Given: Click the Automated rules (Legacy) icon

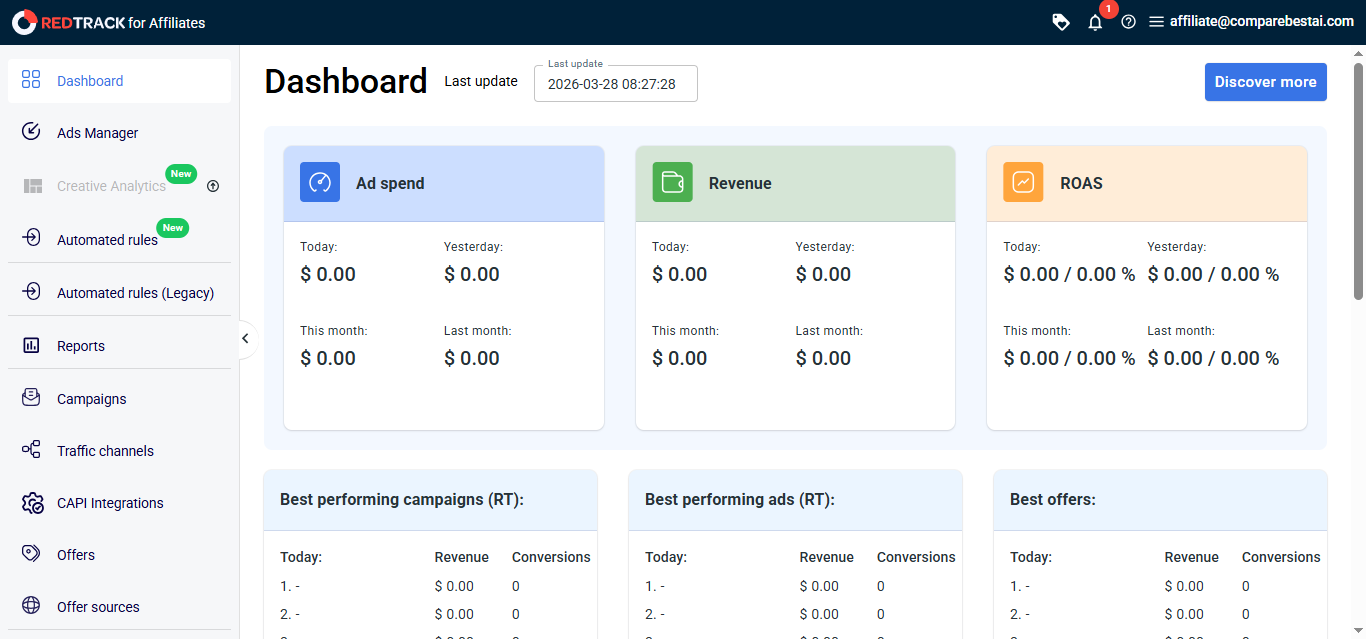Looking at the screenshot, I should coord(31,292).
